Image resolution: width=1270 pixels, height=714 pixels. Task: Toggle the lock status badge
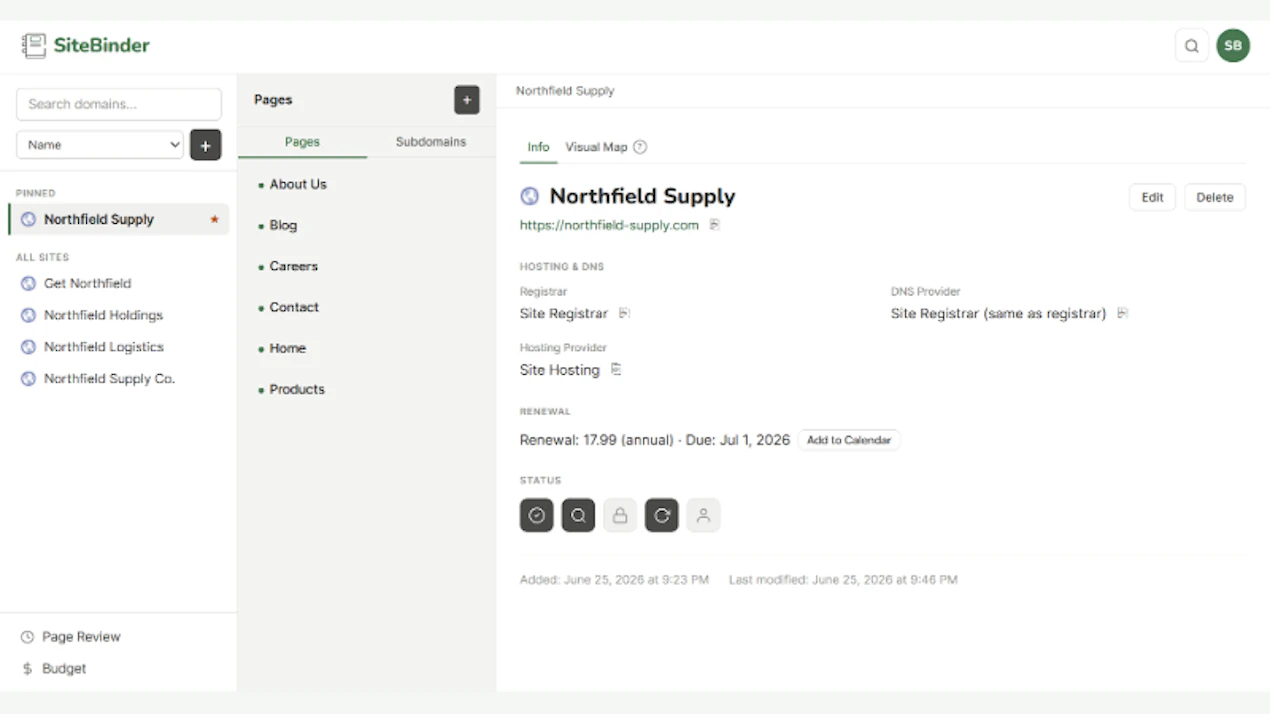(x=620, y=515)
